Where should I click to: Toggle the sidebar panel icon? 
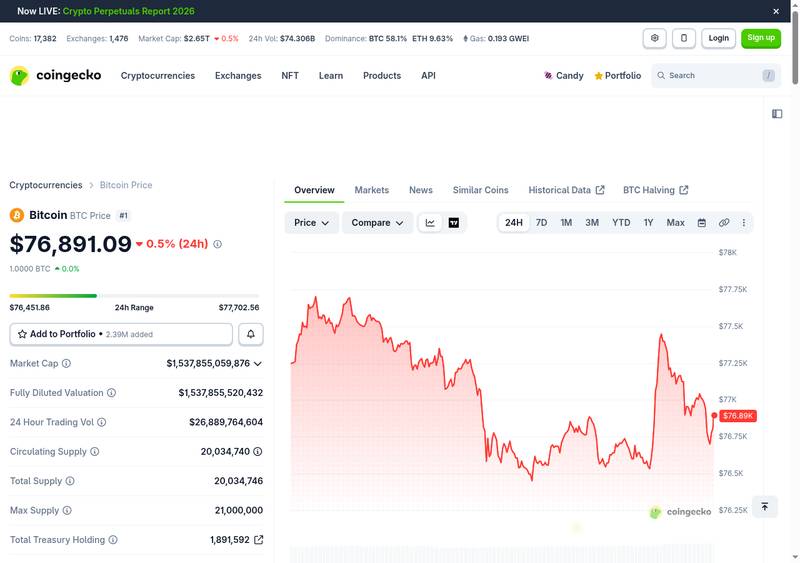pos(777,114)
